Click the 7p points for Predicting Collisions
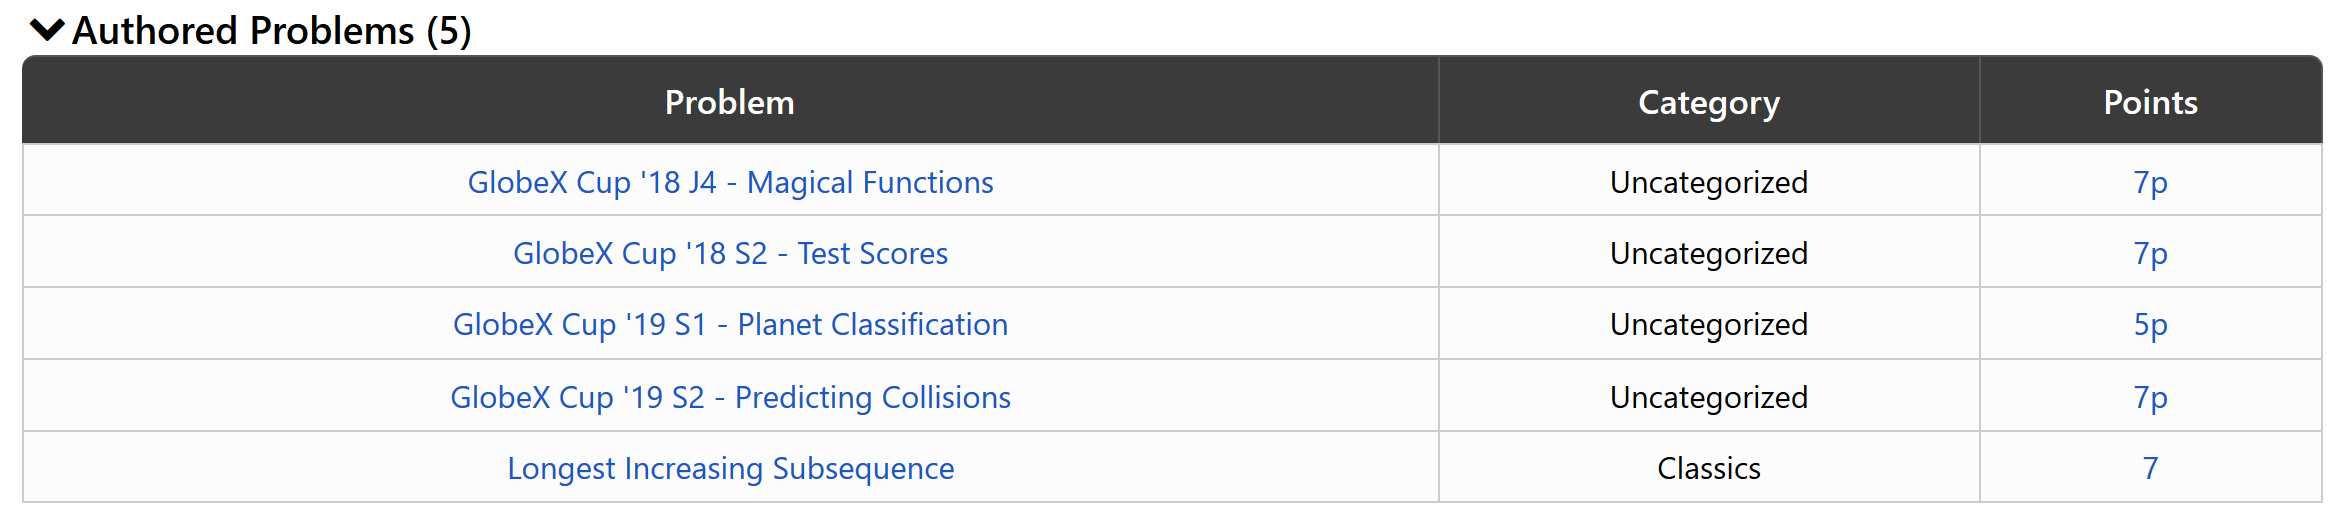 [x=2150, y=398]
